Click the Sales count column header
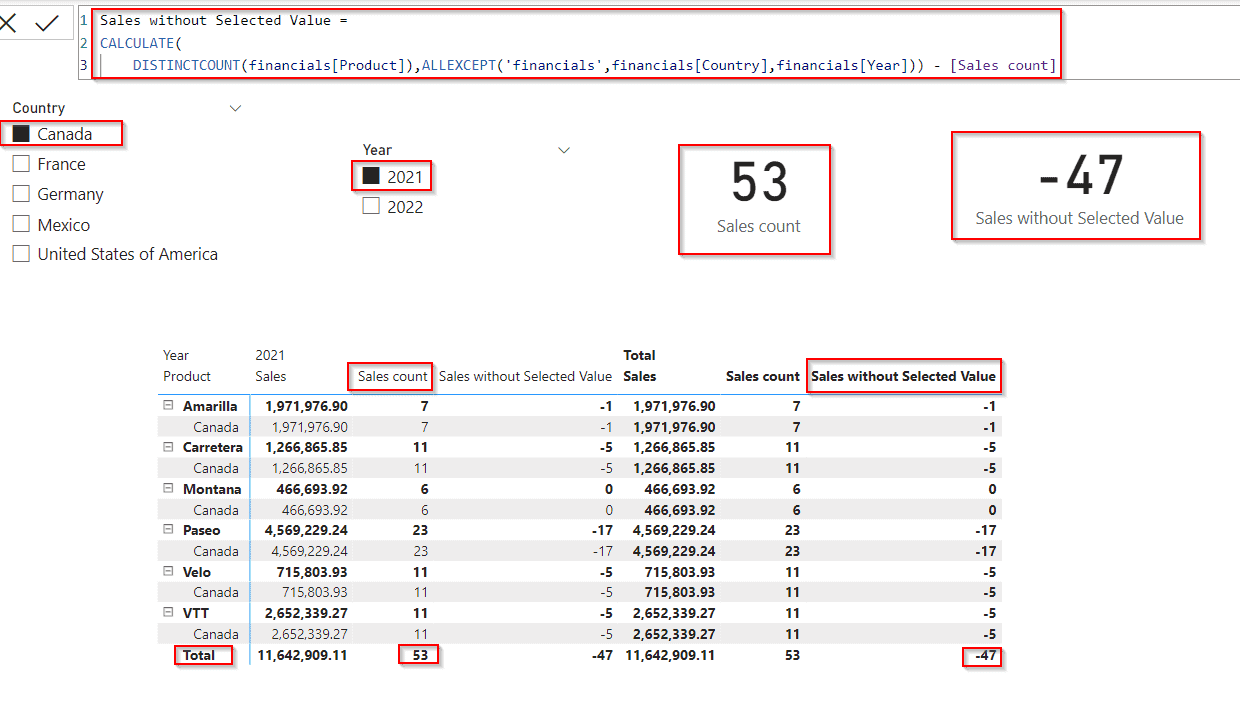Image resolution: width=1240 pixels, height=720 pixels. [x=390, y=376]
